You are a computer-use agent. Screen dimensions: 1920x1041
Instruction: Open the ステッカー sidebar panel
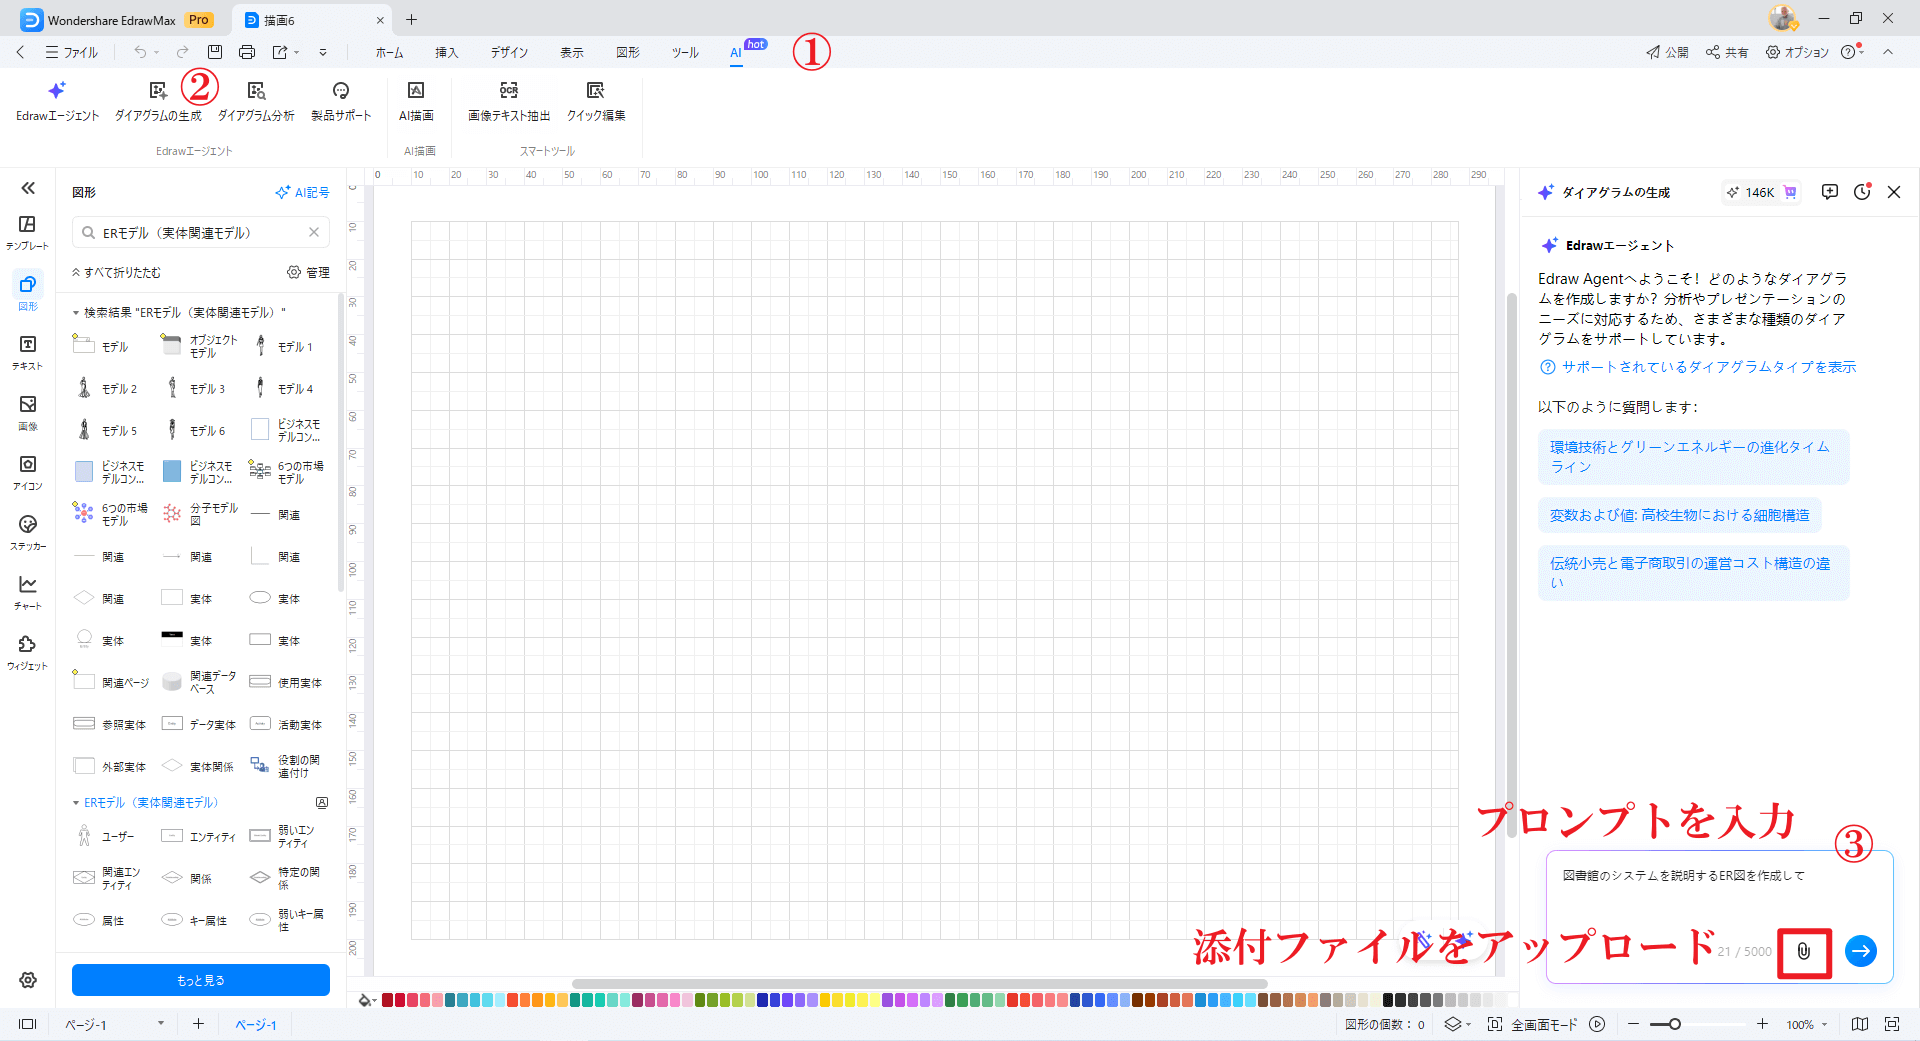click(27, 531)
